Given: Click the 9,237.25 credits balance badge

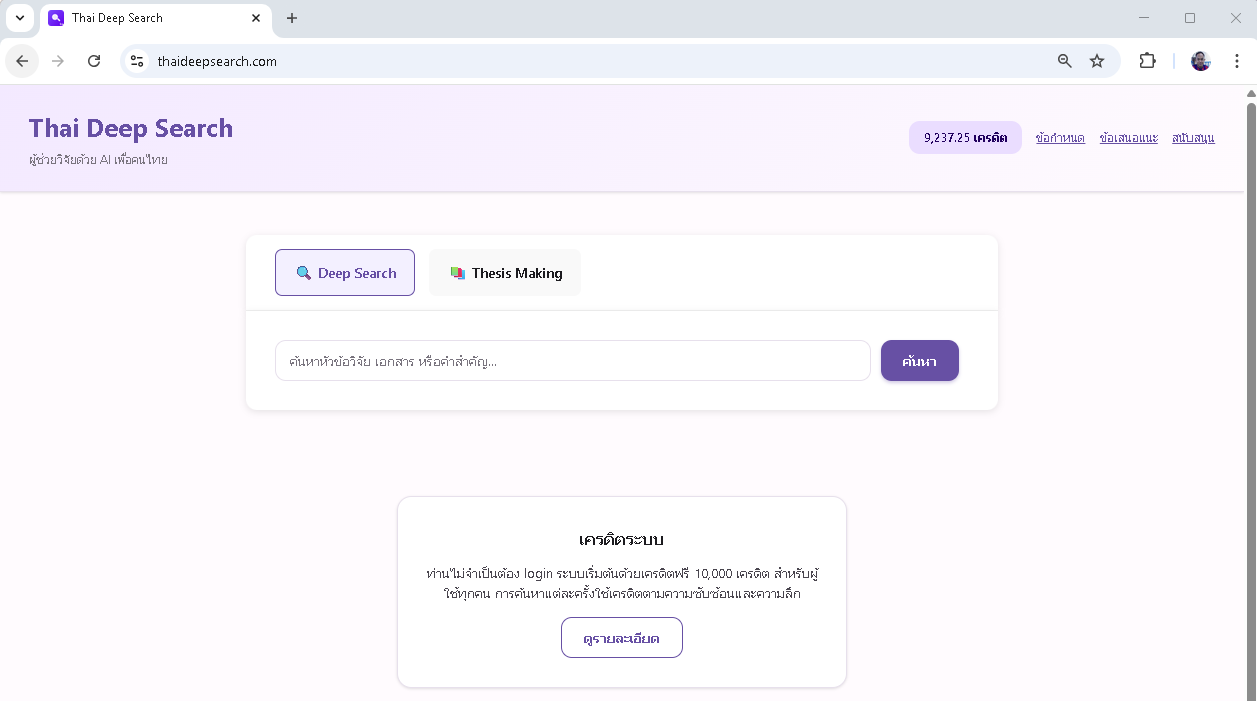Looking at the screenshot, I should [x=965, y=138].
